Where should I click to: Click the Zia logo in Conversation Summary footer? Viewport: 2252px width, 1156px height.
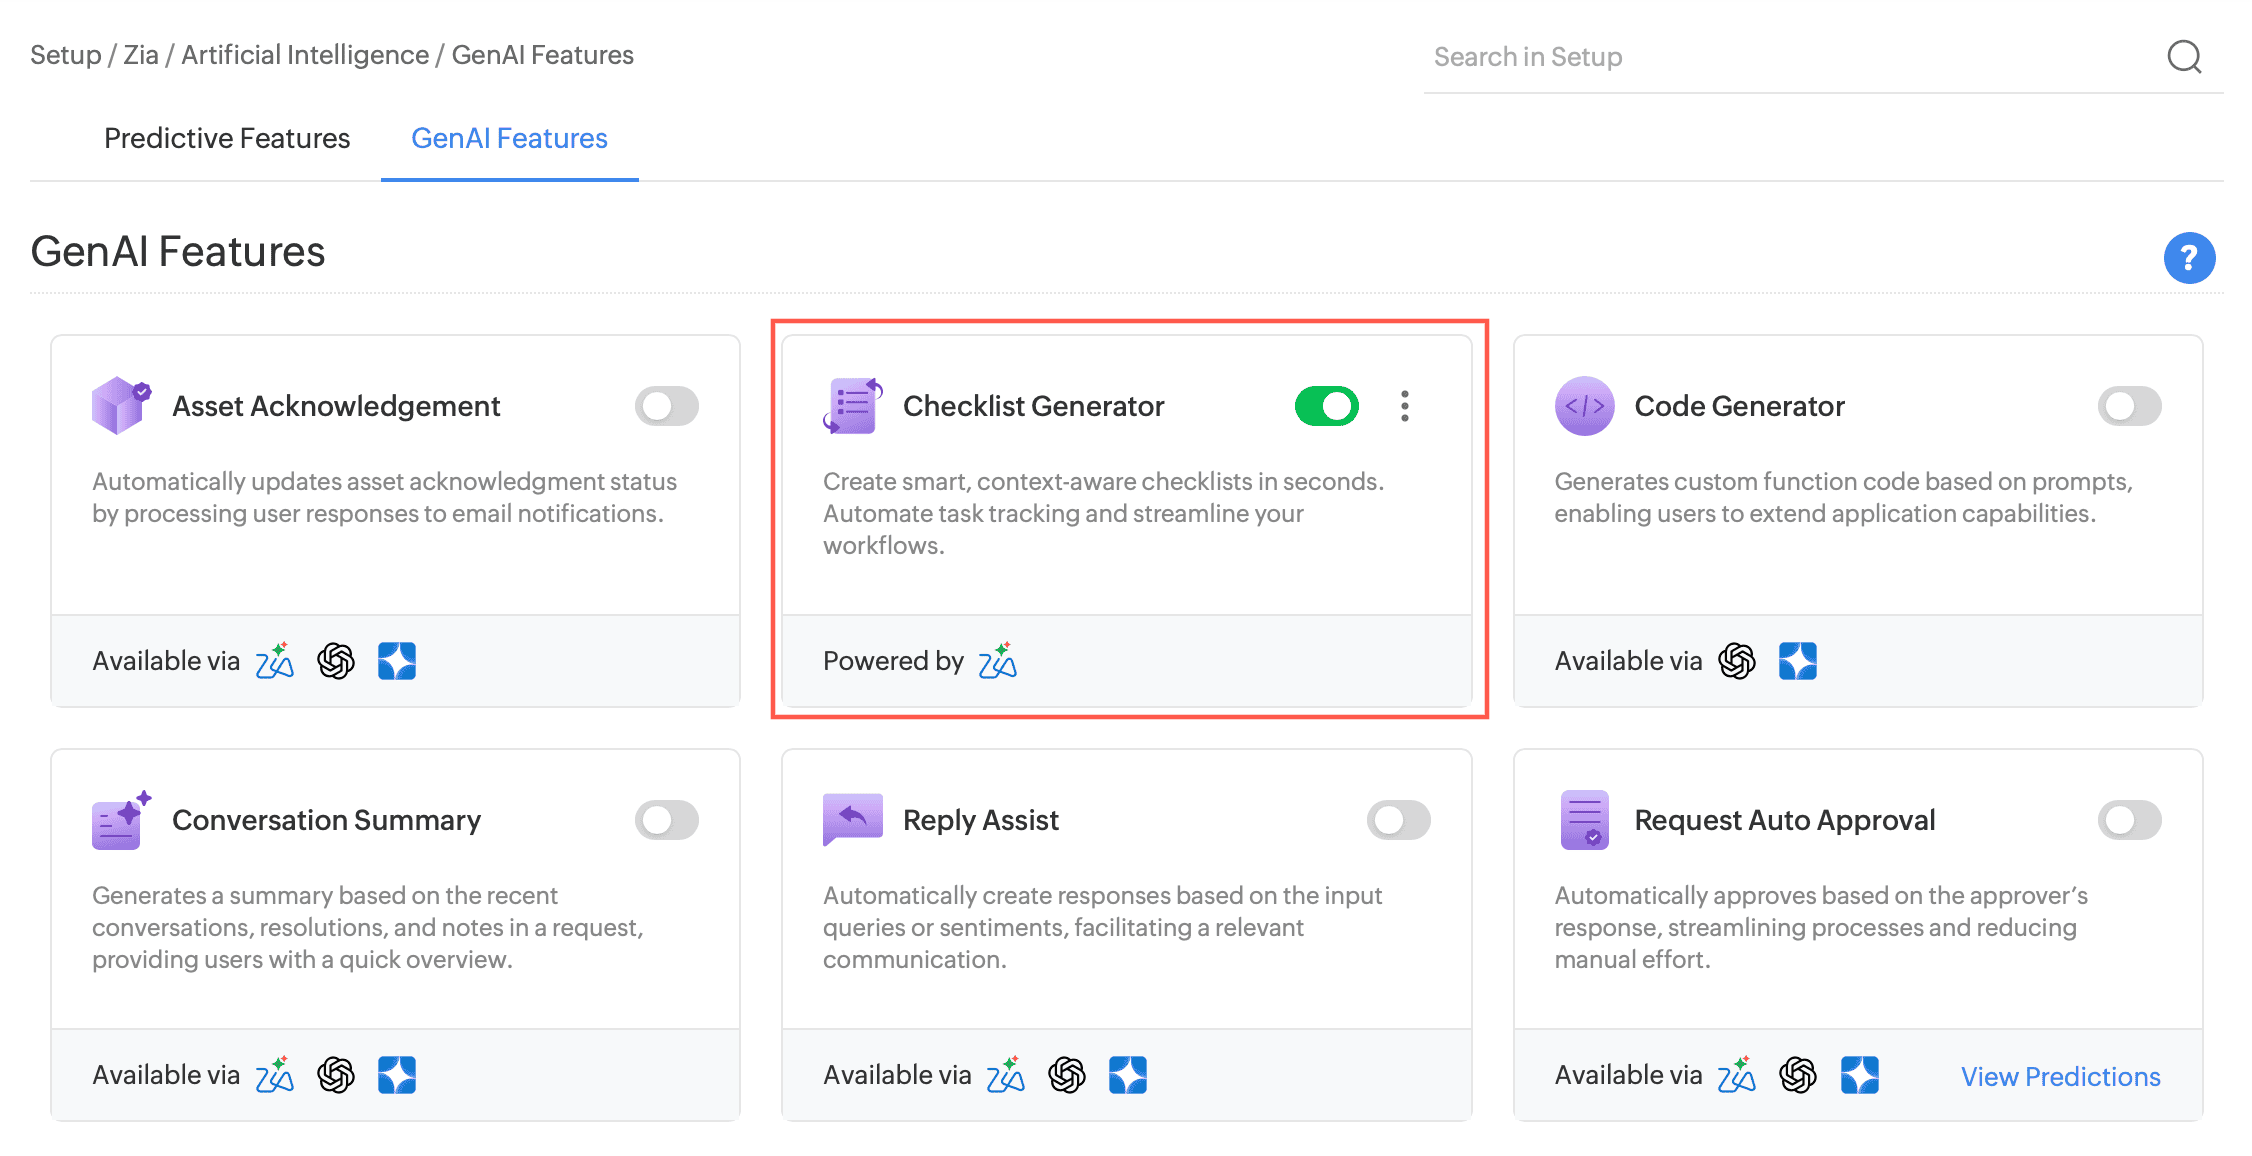tap(275, 1075)
